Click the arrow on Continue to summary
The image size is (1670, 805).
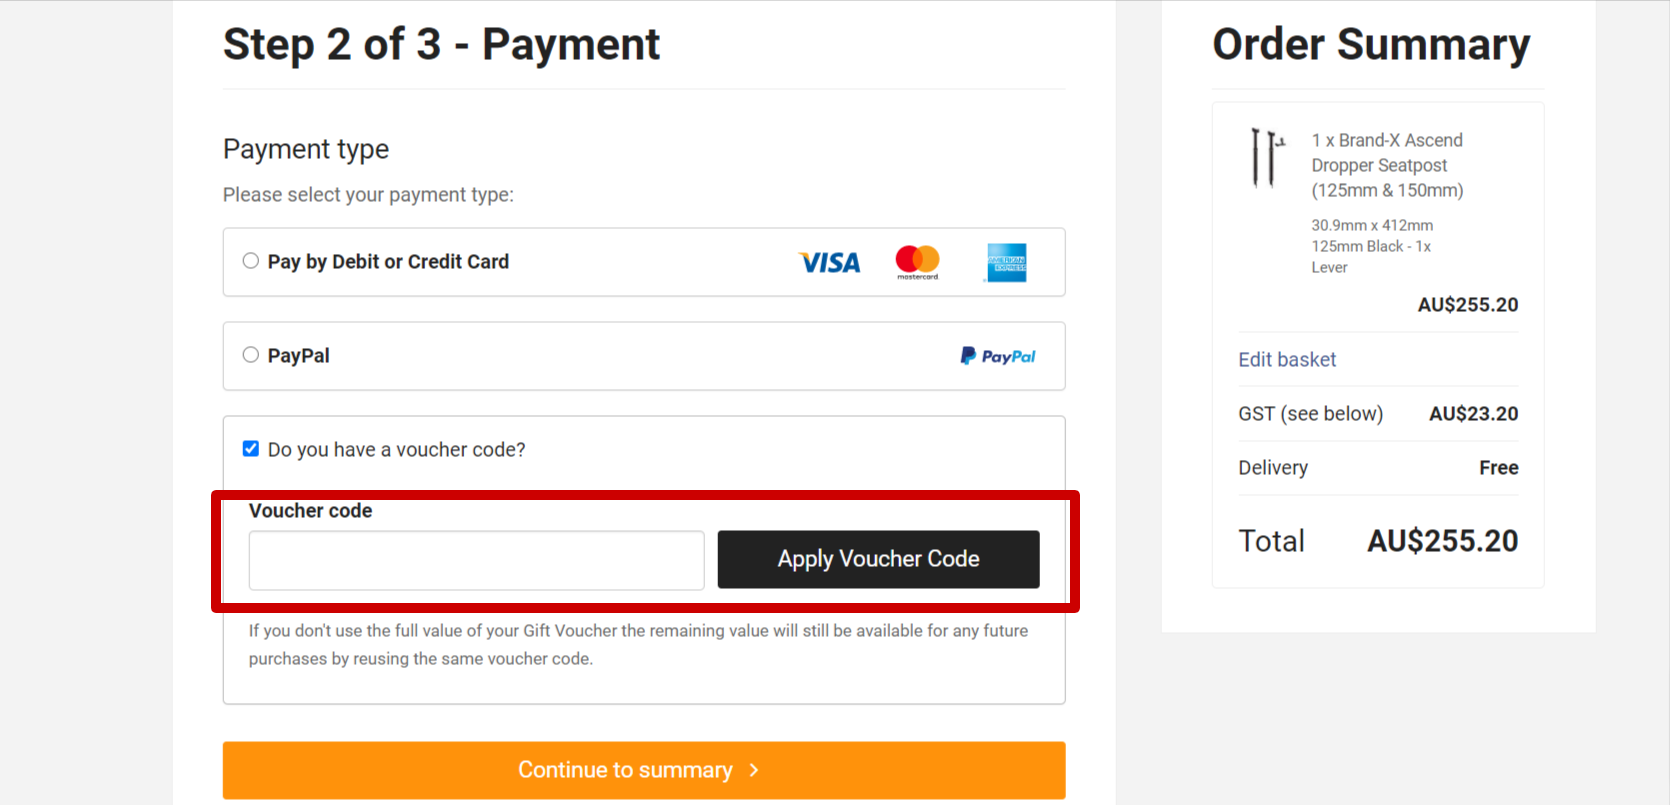point(753,770)
